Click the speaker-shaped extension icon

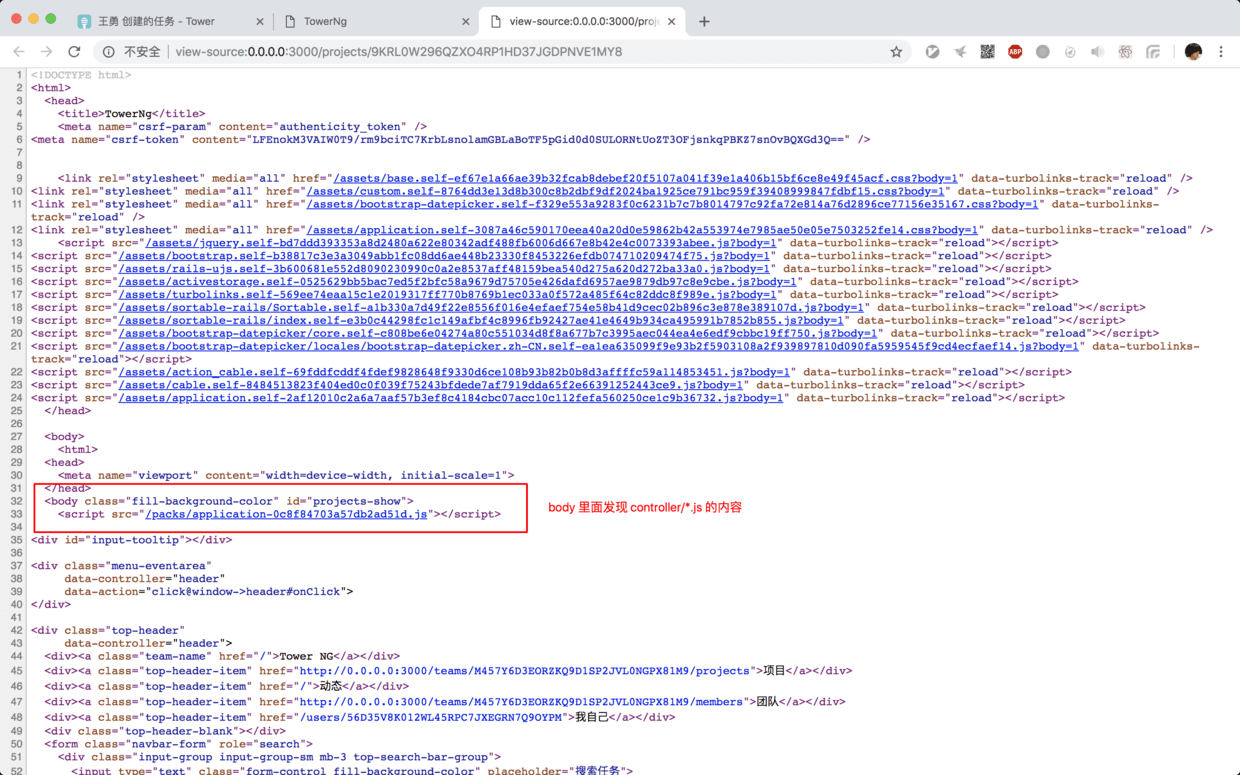(1098, 51)
